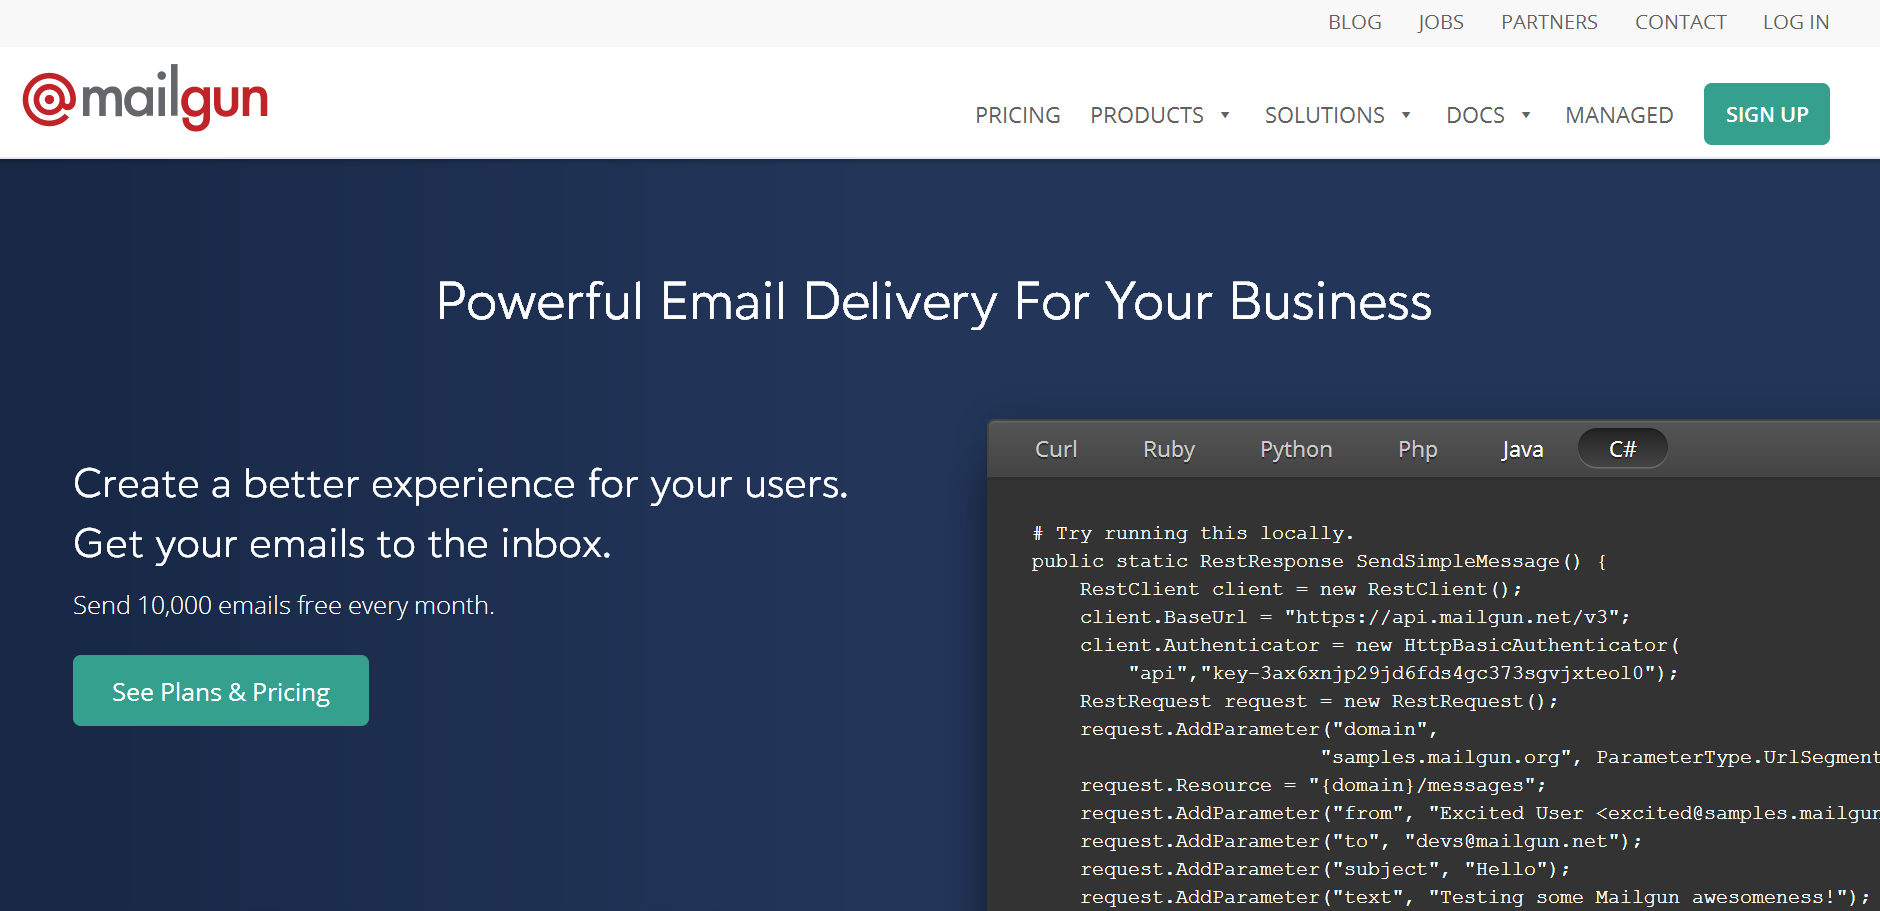Screen dimensions: 1880x911
Task: Expand the Products dropdown arrow
Action: tap(1225, 115)
